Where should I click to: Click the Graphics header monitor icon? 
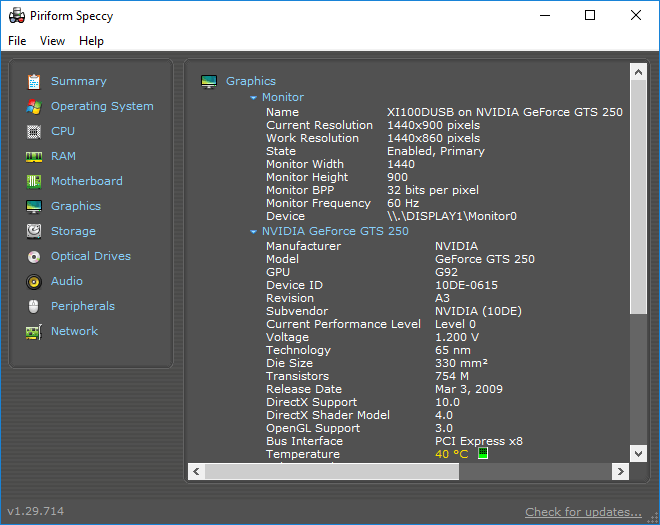[x=209, y=82]
